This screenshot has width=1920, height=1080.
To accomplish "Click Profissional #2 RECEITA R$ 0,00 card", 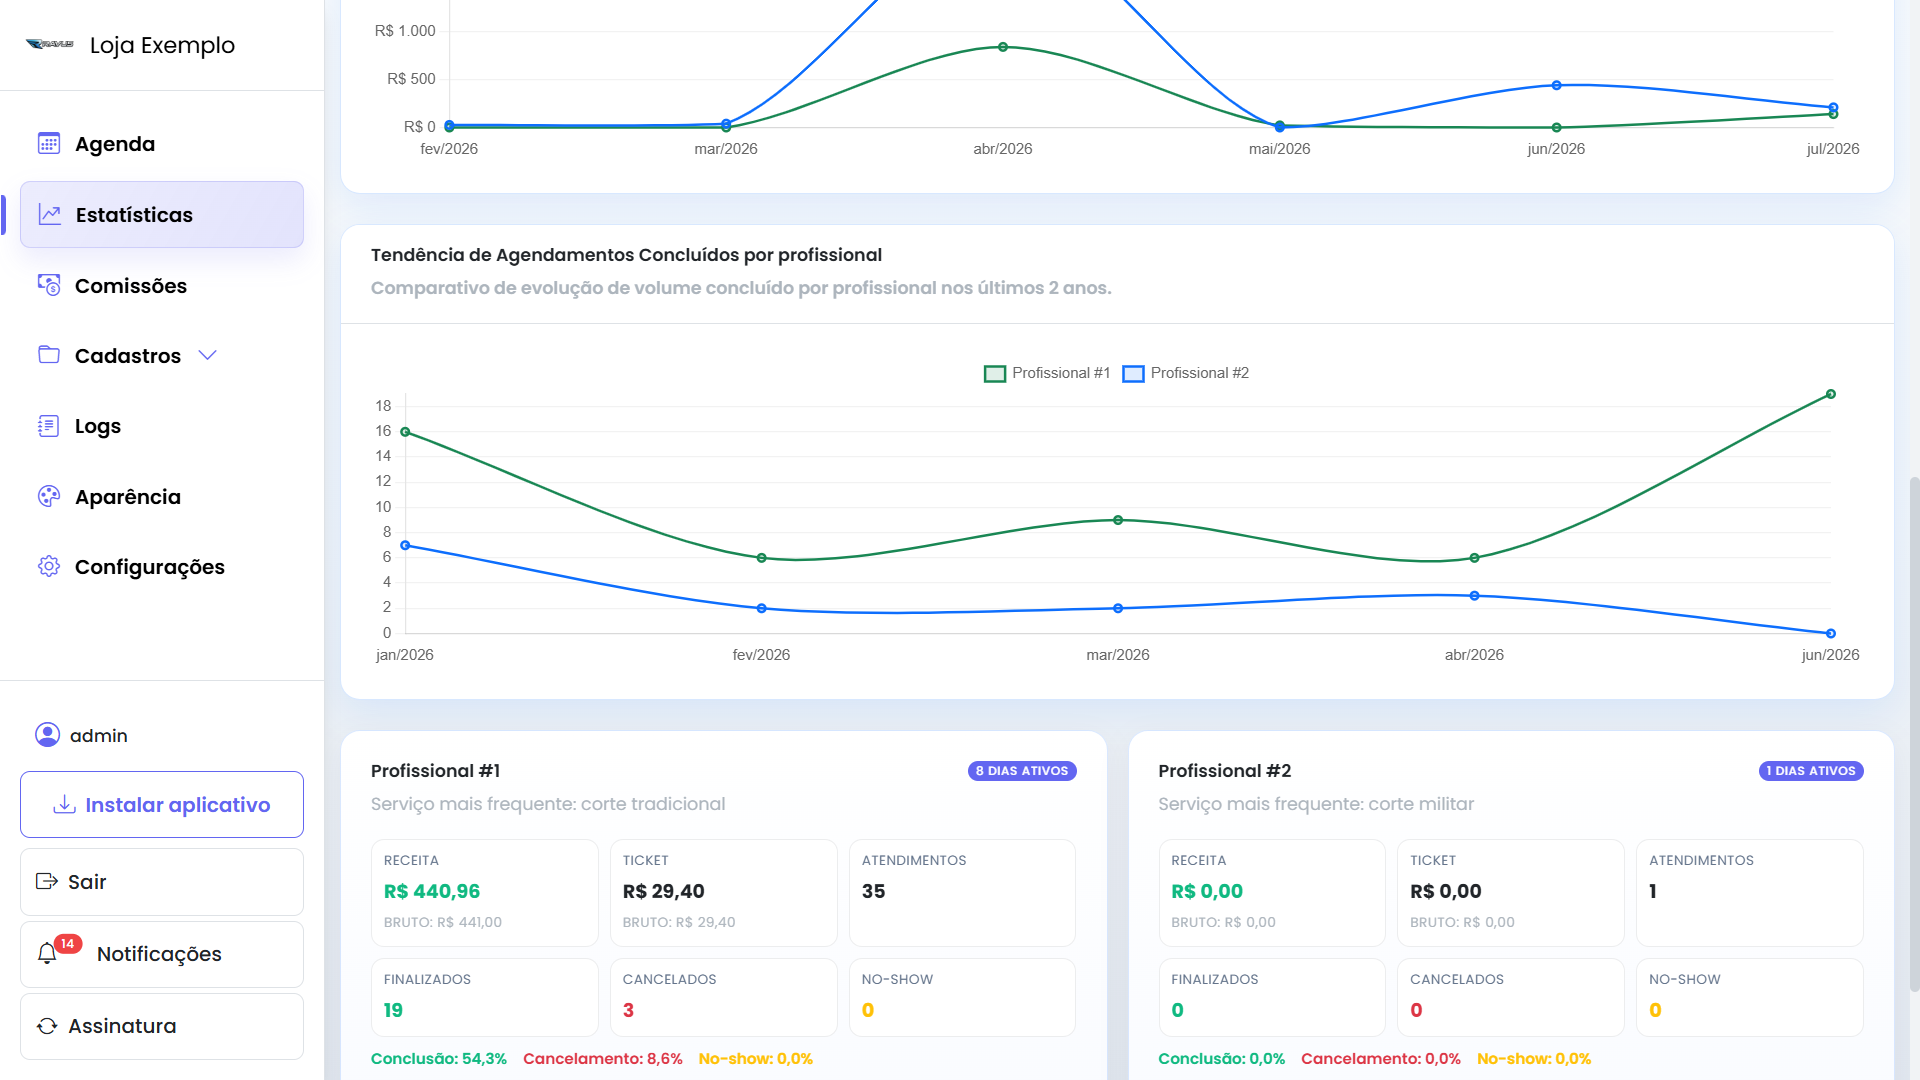I will (x=1272, y=892).
